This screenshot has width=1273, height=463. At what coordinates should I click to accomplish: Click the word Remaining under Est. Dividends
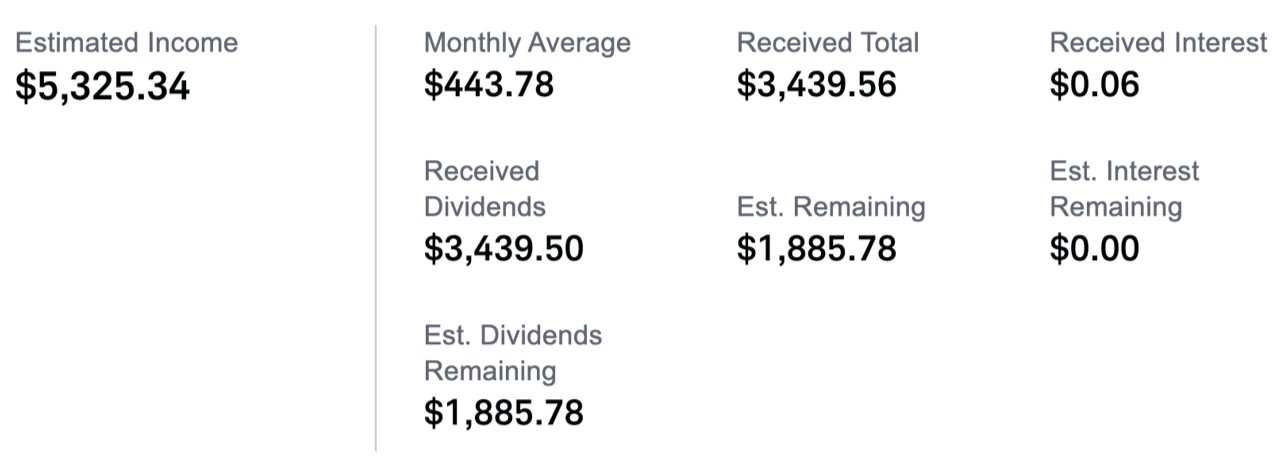(x=489, y=371)
